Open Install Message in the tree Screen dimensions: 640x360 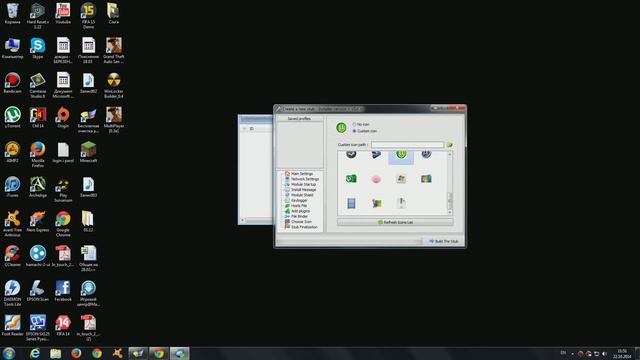click(303, 190)
